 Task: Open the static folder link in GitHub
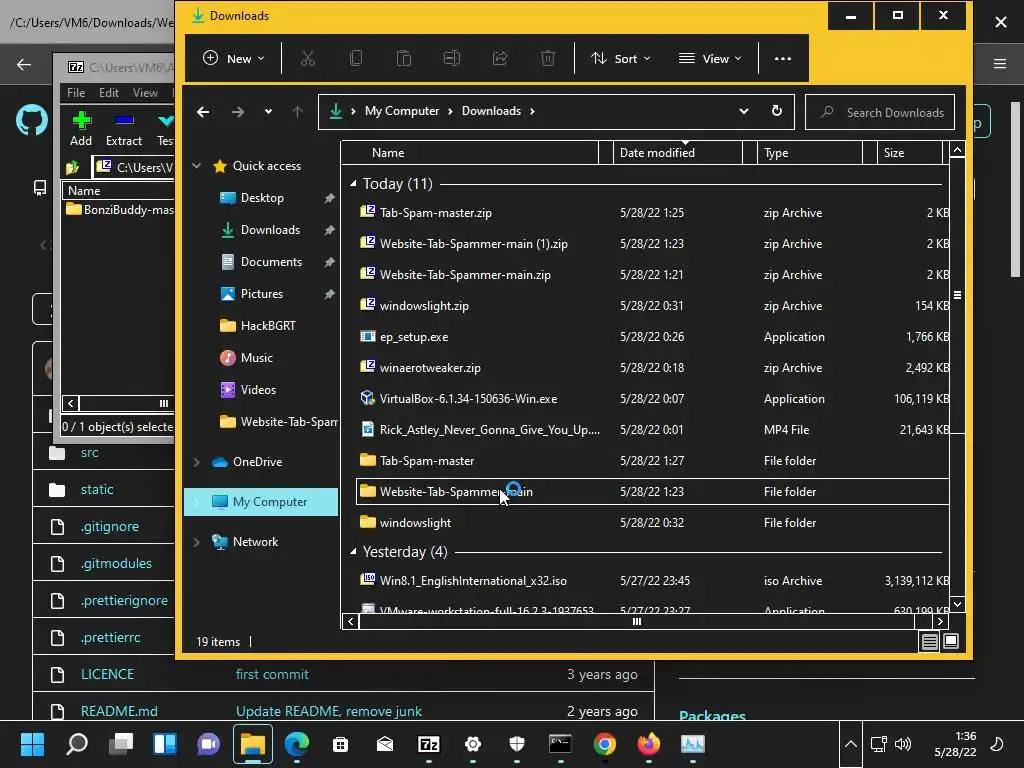coord(97,489)
